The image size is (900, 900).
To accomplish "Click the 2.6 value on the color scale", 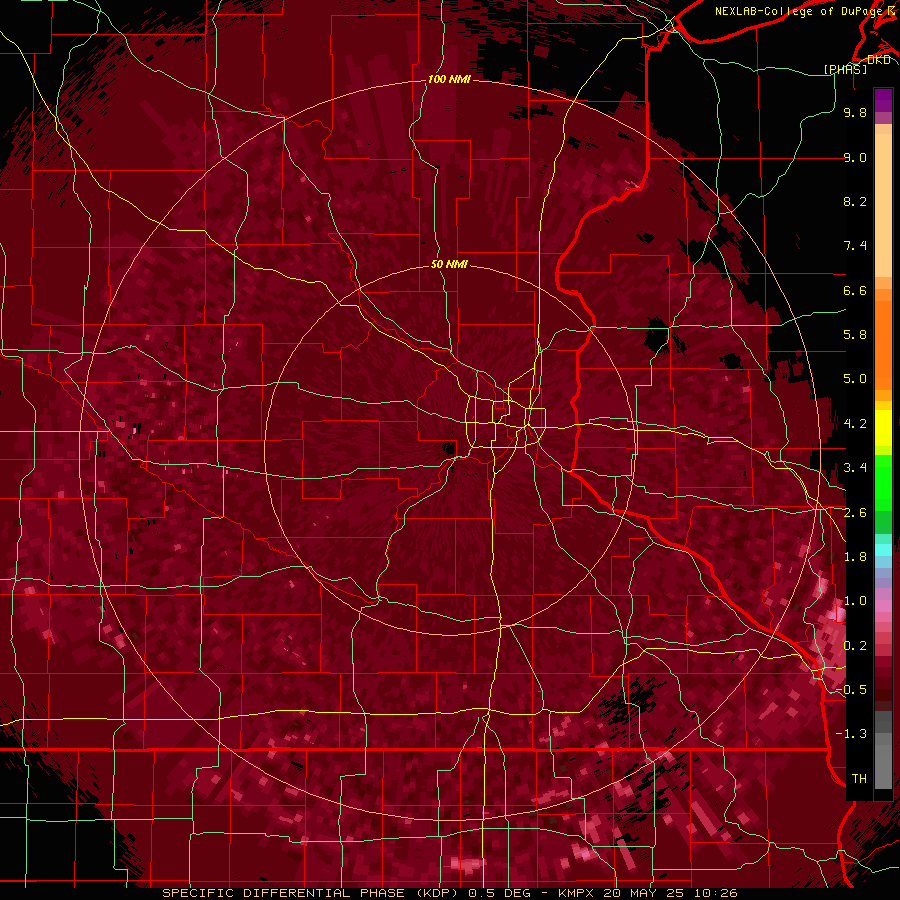I will coord(855,513).
